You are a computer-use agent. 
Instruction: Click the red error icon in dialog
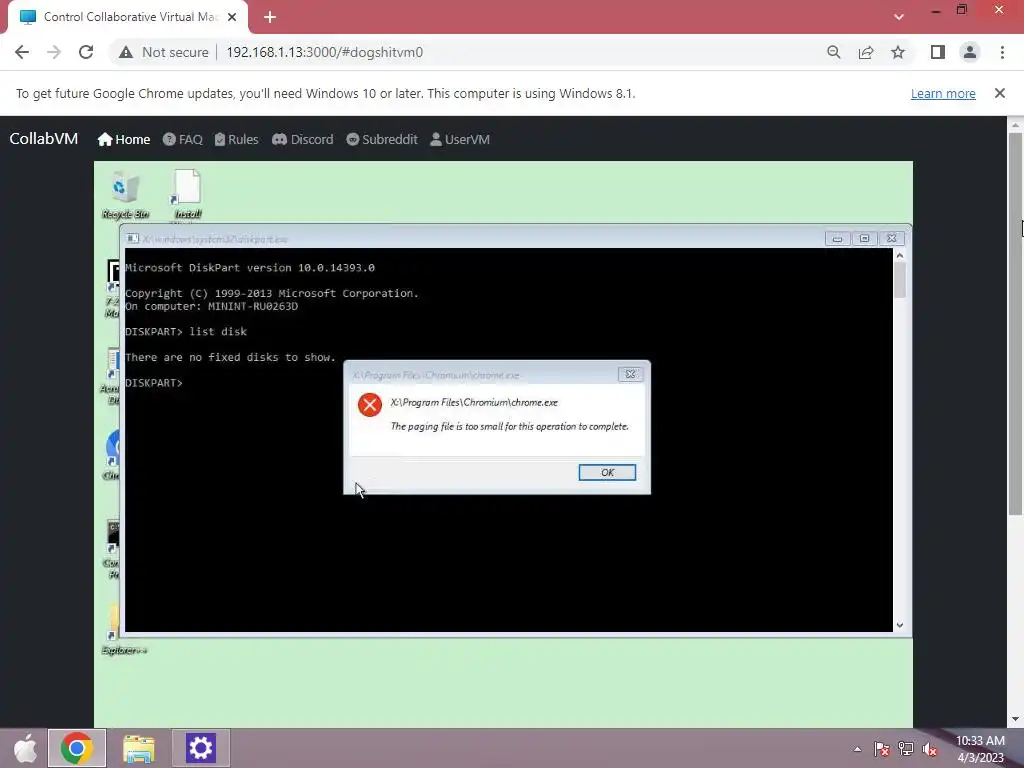coord(370,404)
